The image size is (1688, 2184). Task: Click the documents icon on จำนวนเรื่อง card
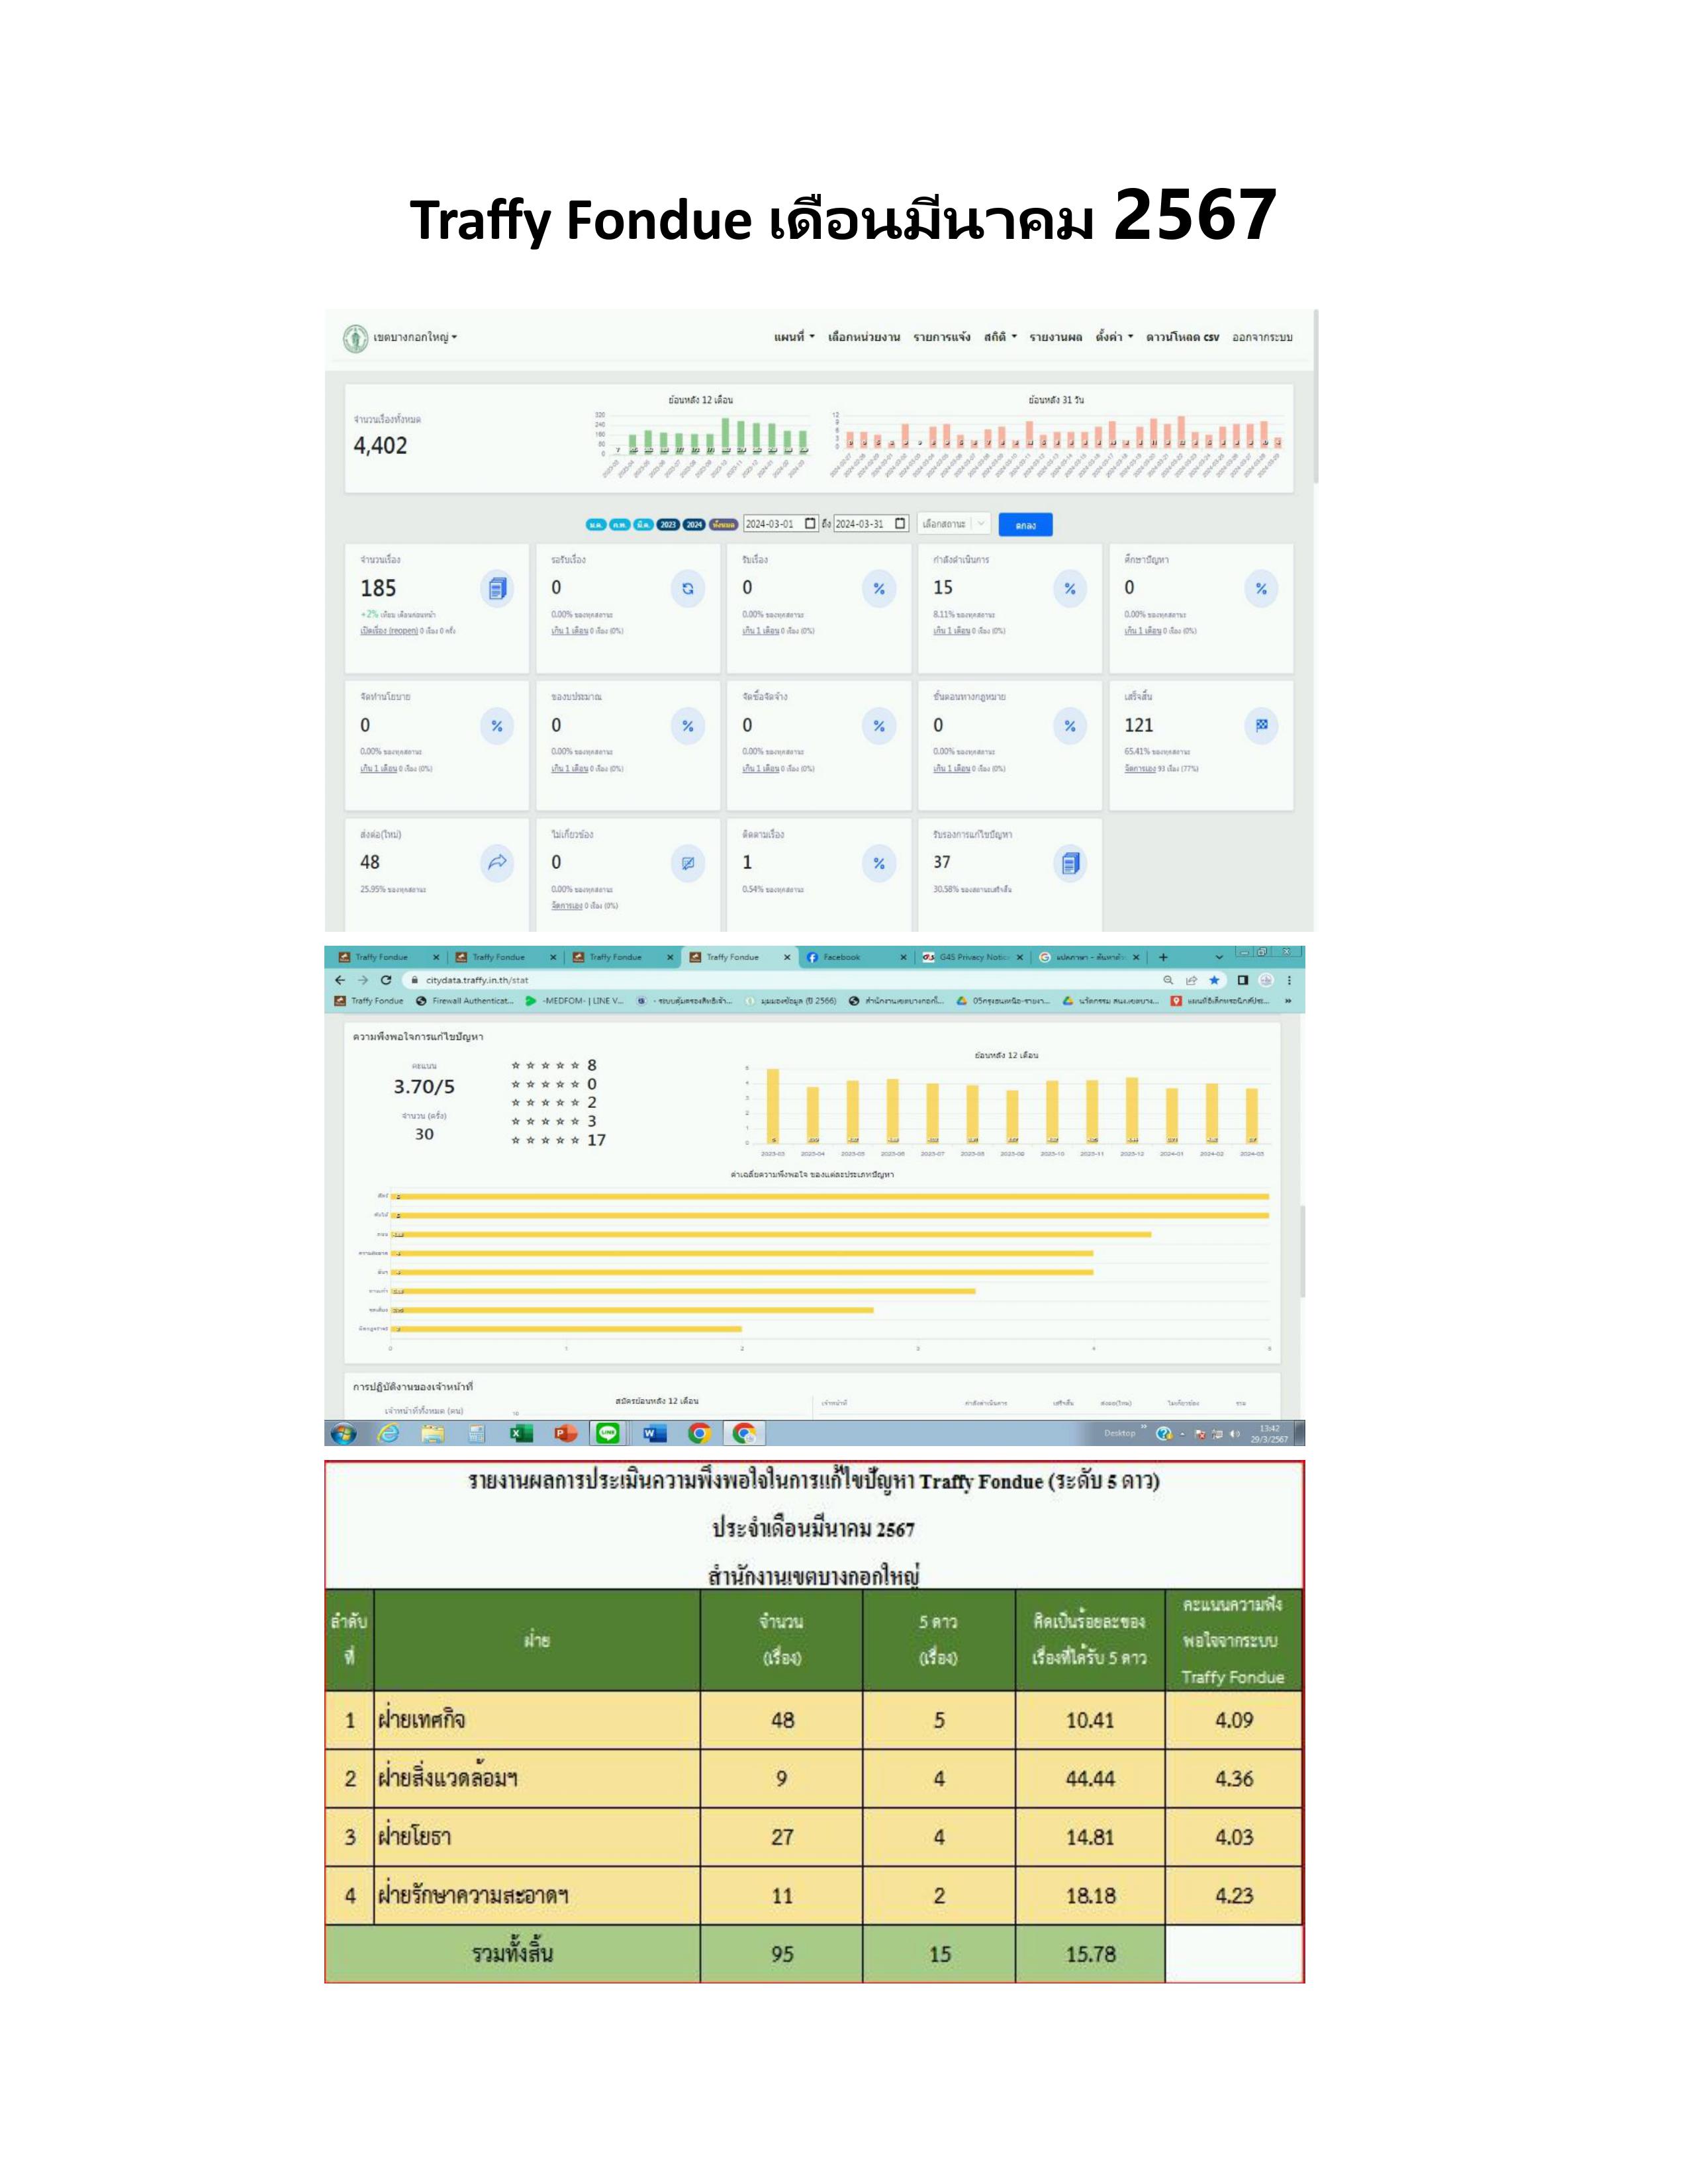tap(497, 589)
